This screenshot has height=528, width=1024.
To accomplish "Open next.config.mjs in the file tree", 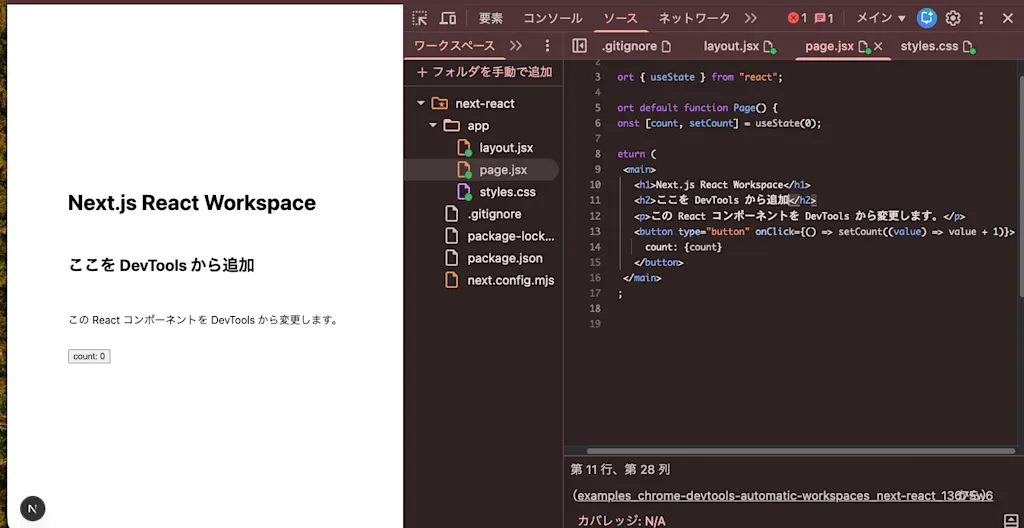I will [511, 280].
